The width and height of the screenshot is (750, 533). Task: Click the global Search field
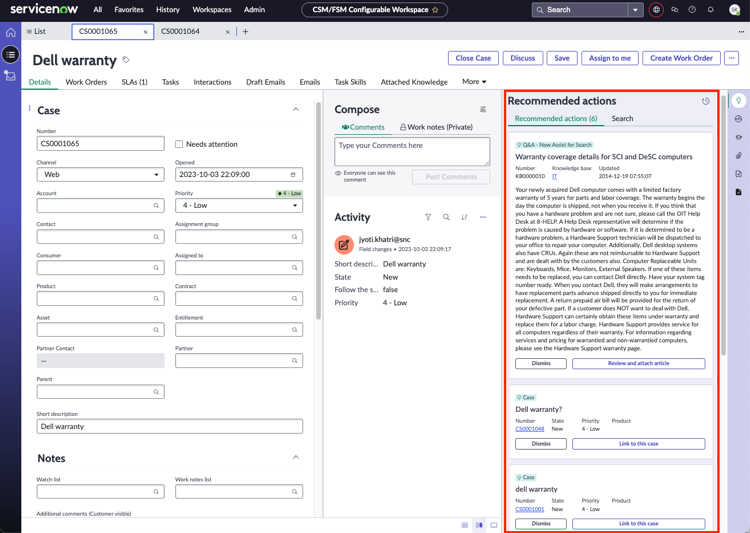(x=580, y=10)
